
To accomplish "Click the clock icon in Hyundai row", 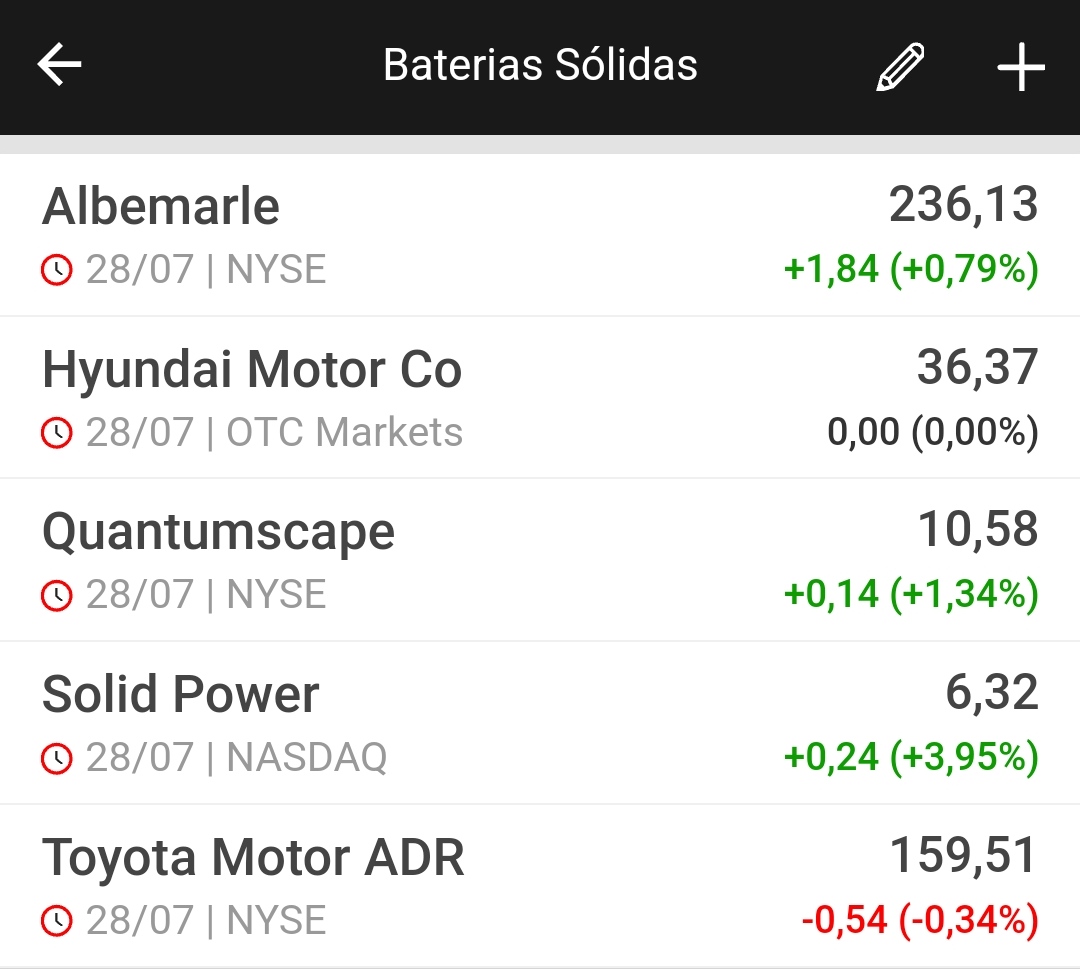I will (57, 433).
